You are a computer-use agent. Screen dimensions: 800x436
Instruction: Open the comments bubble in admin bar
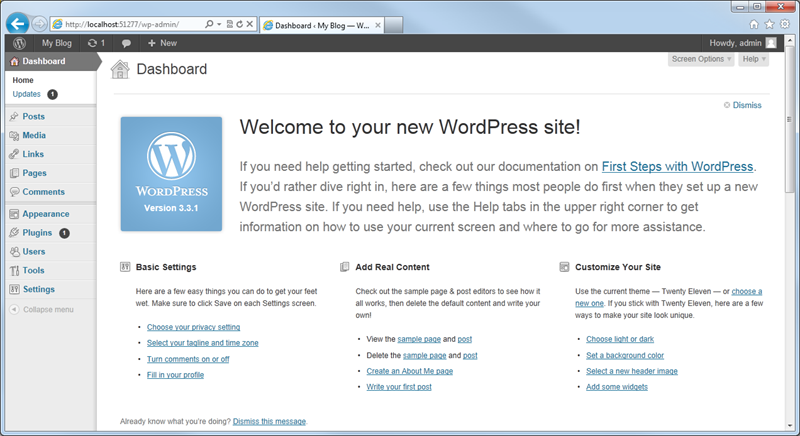[x=126, y=43]
